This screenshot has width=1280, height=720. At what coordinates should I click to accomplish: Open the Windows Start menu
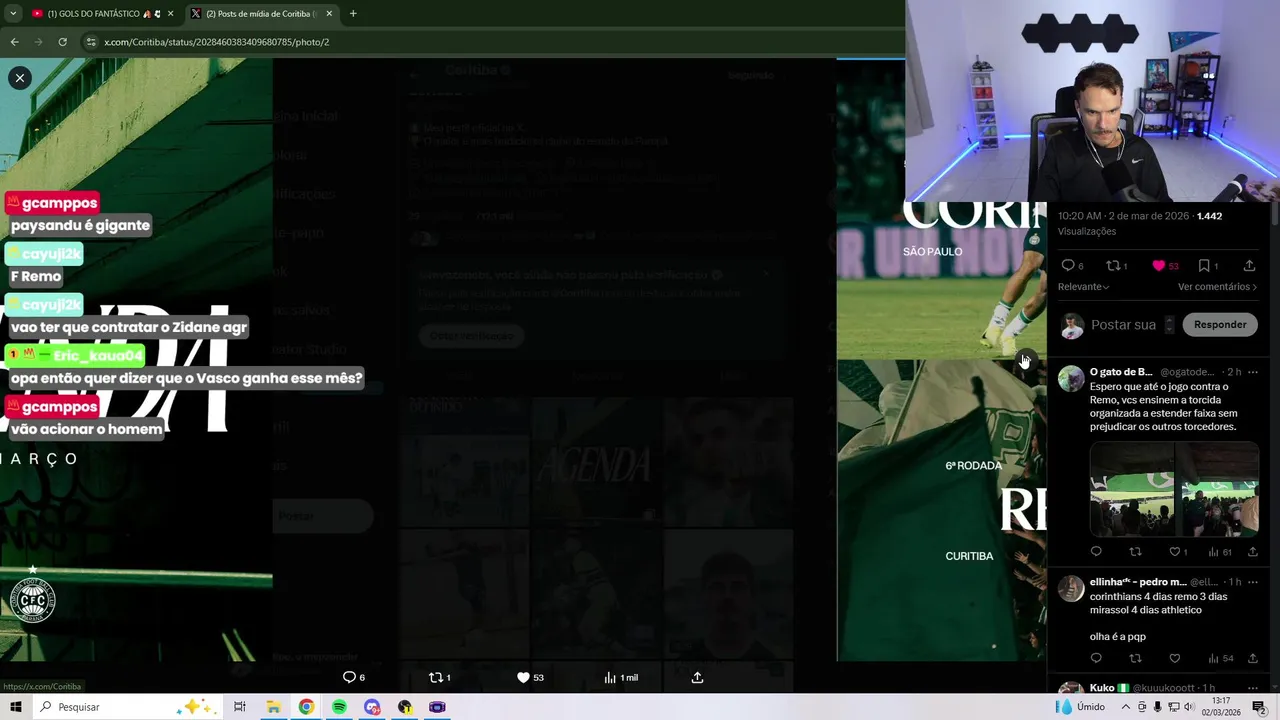click(17, 707)
